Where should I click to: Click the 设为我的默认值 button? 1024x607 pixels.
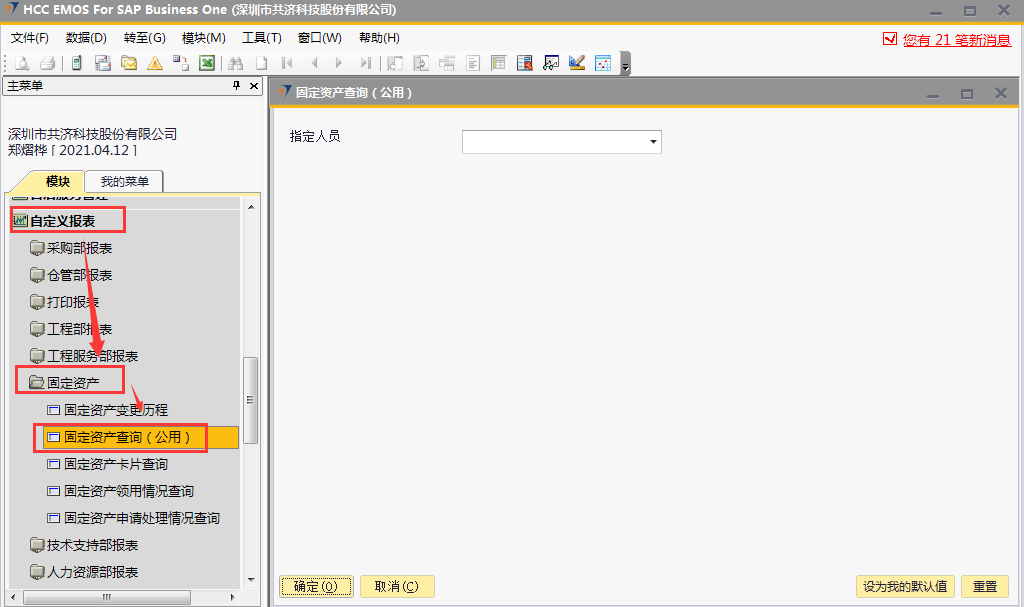[x=904, y=587]
